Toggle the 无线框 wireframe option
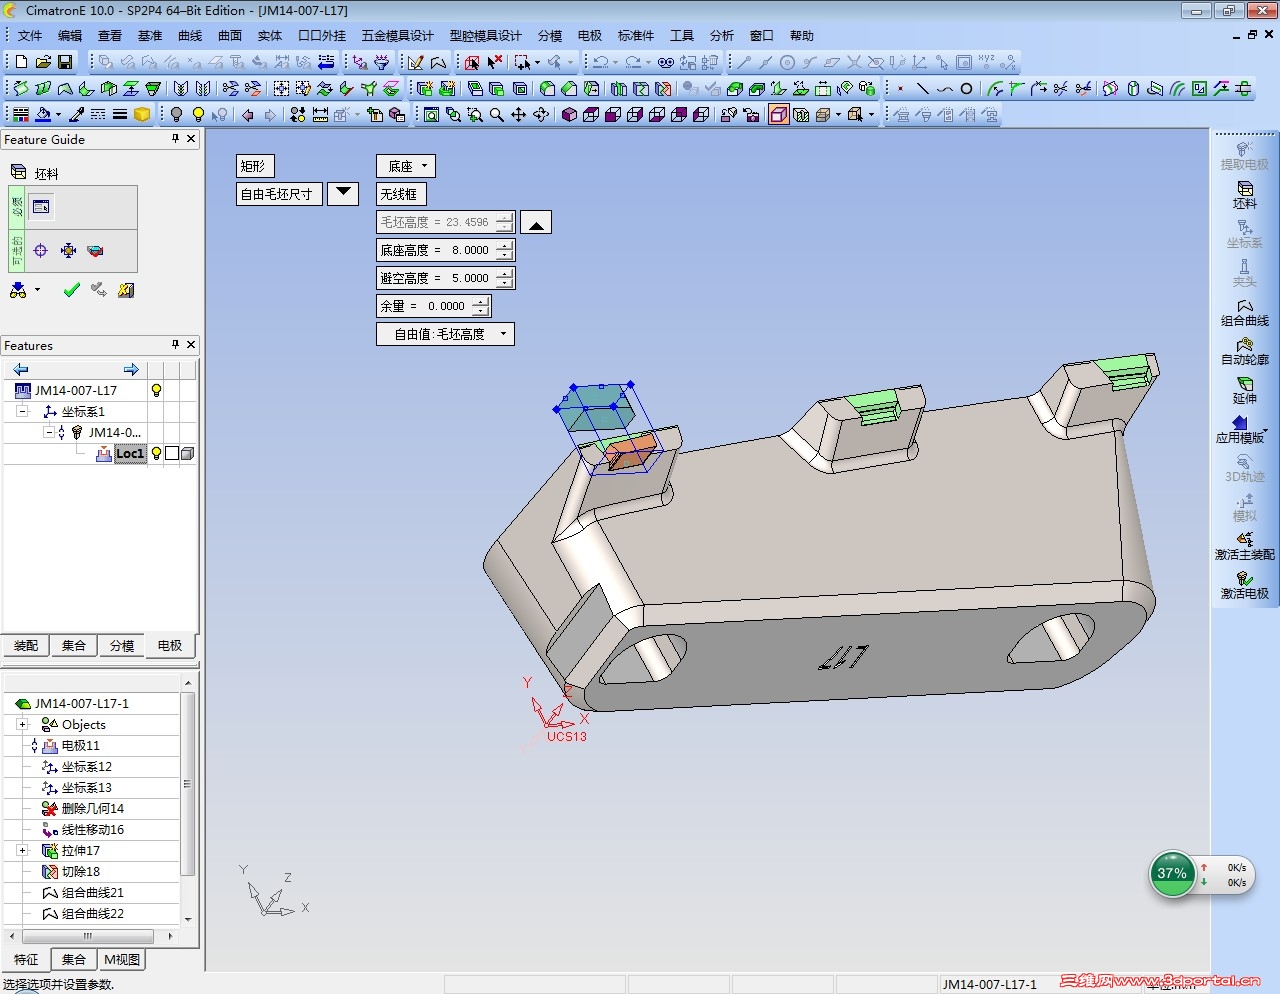The height and width of the screenshot is (994, 1280). coord(399,194)
